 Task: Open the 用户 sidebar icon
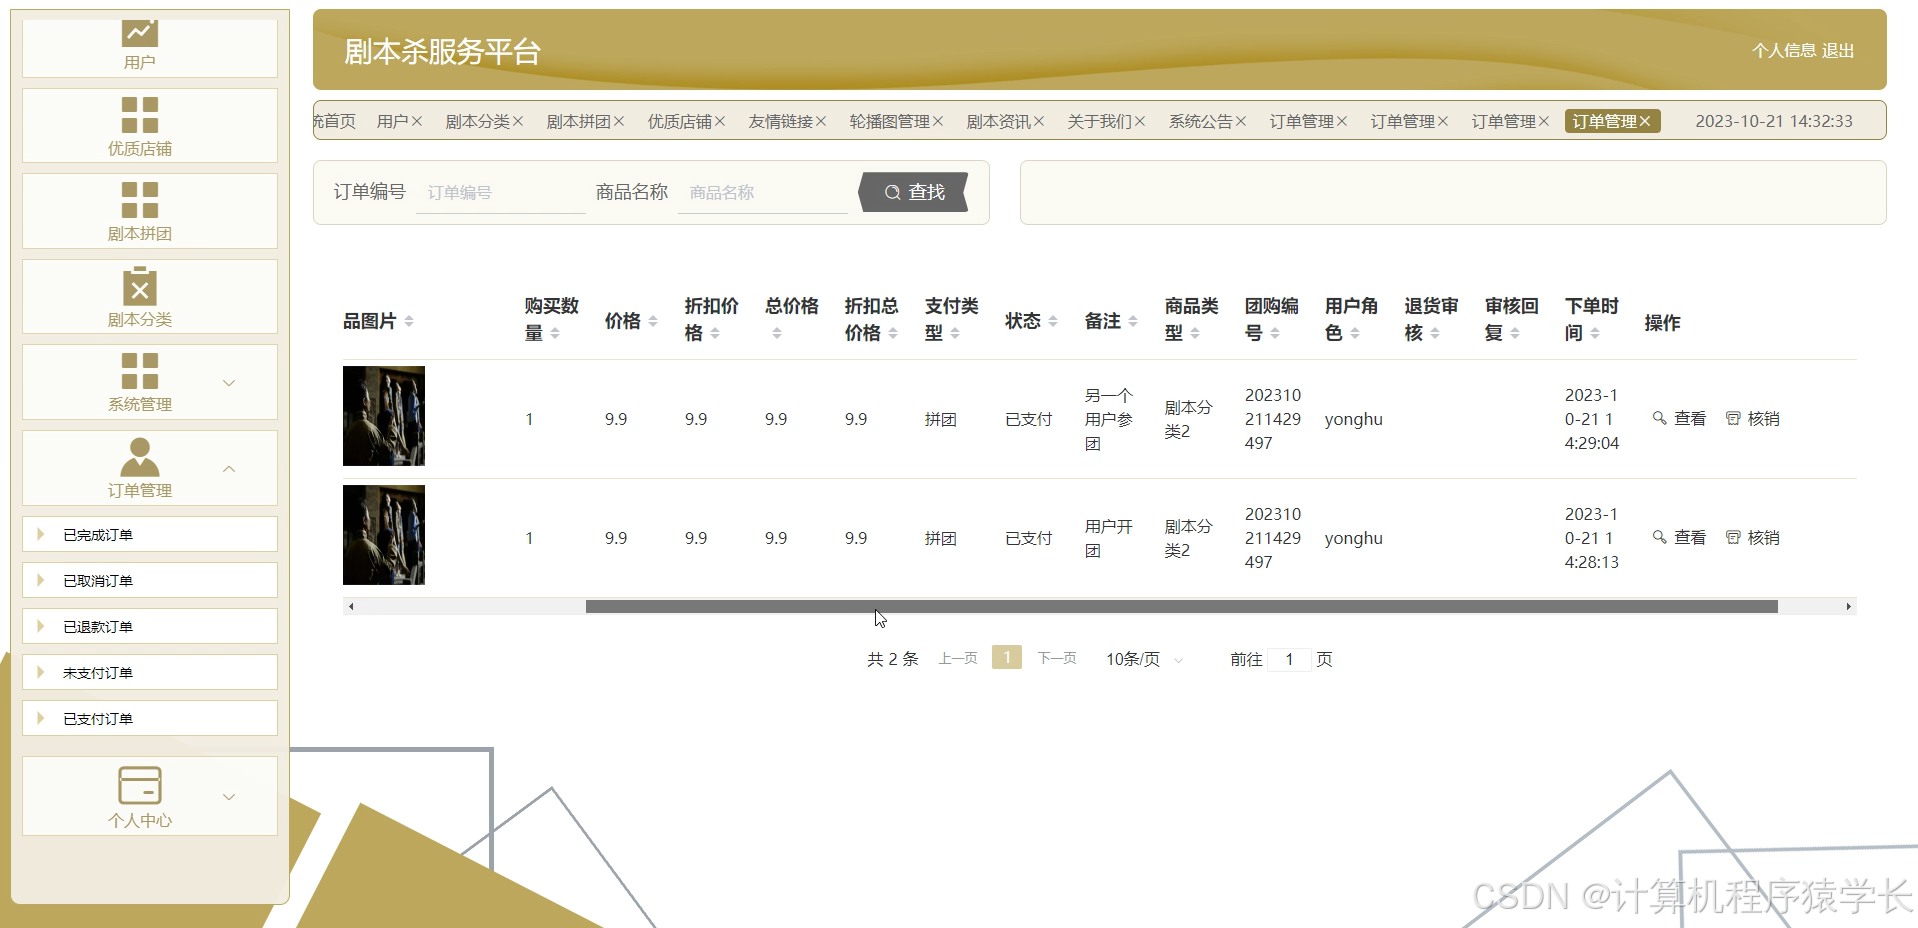pos(140,33)
